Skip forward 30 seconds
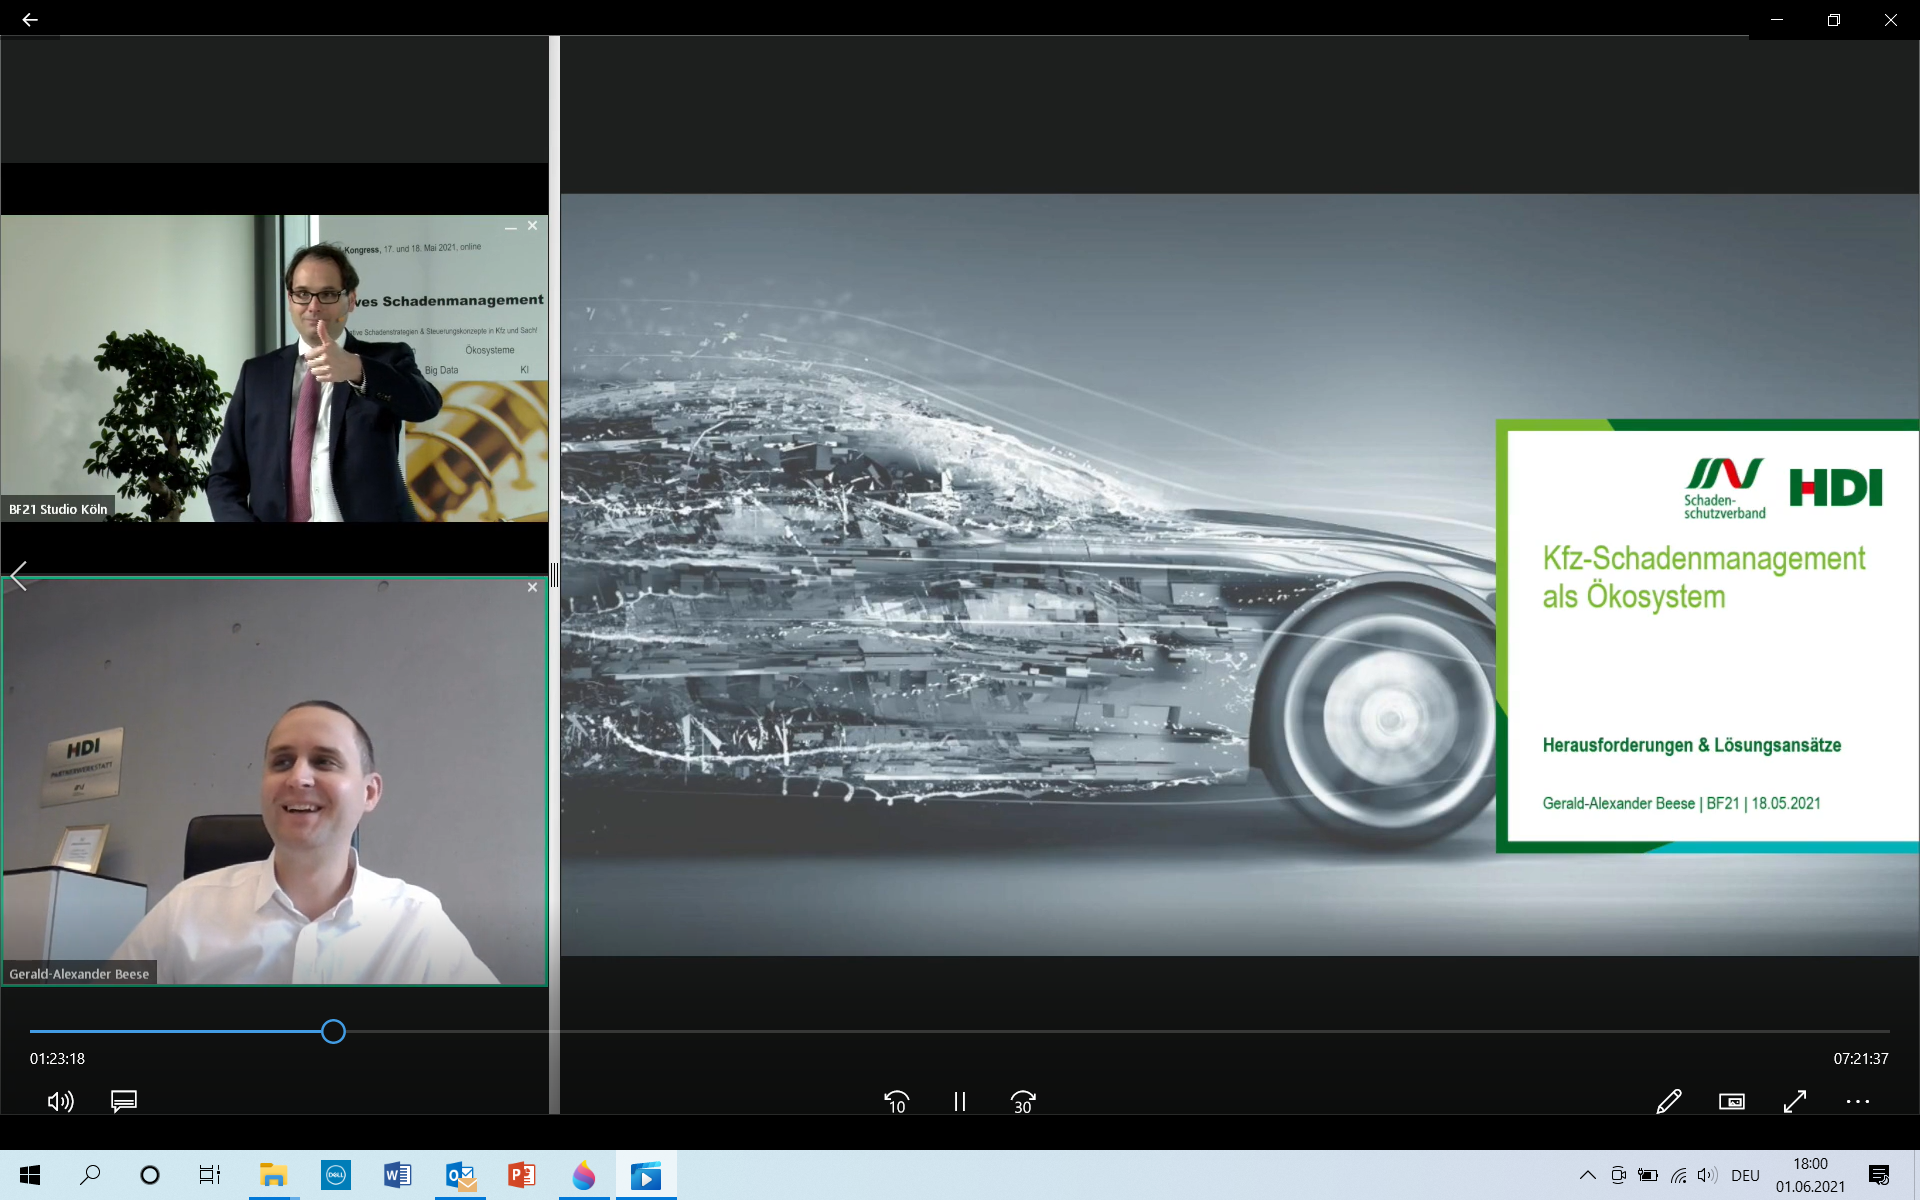This screenshot has height=1200, width=1920. 1023,1101
